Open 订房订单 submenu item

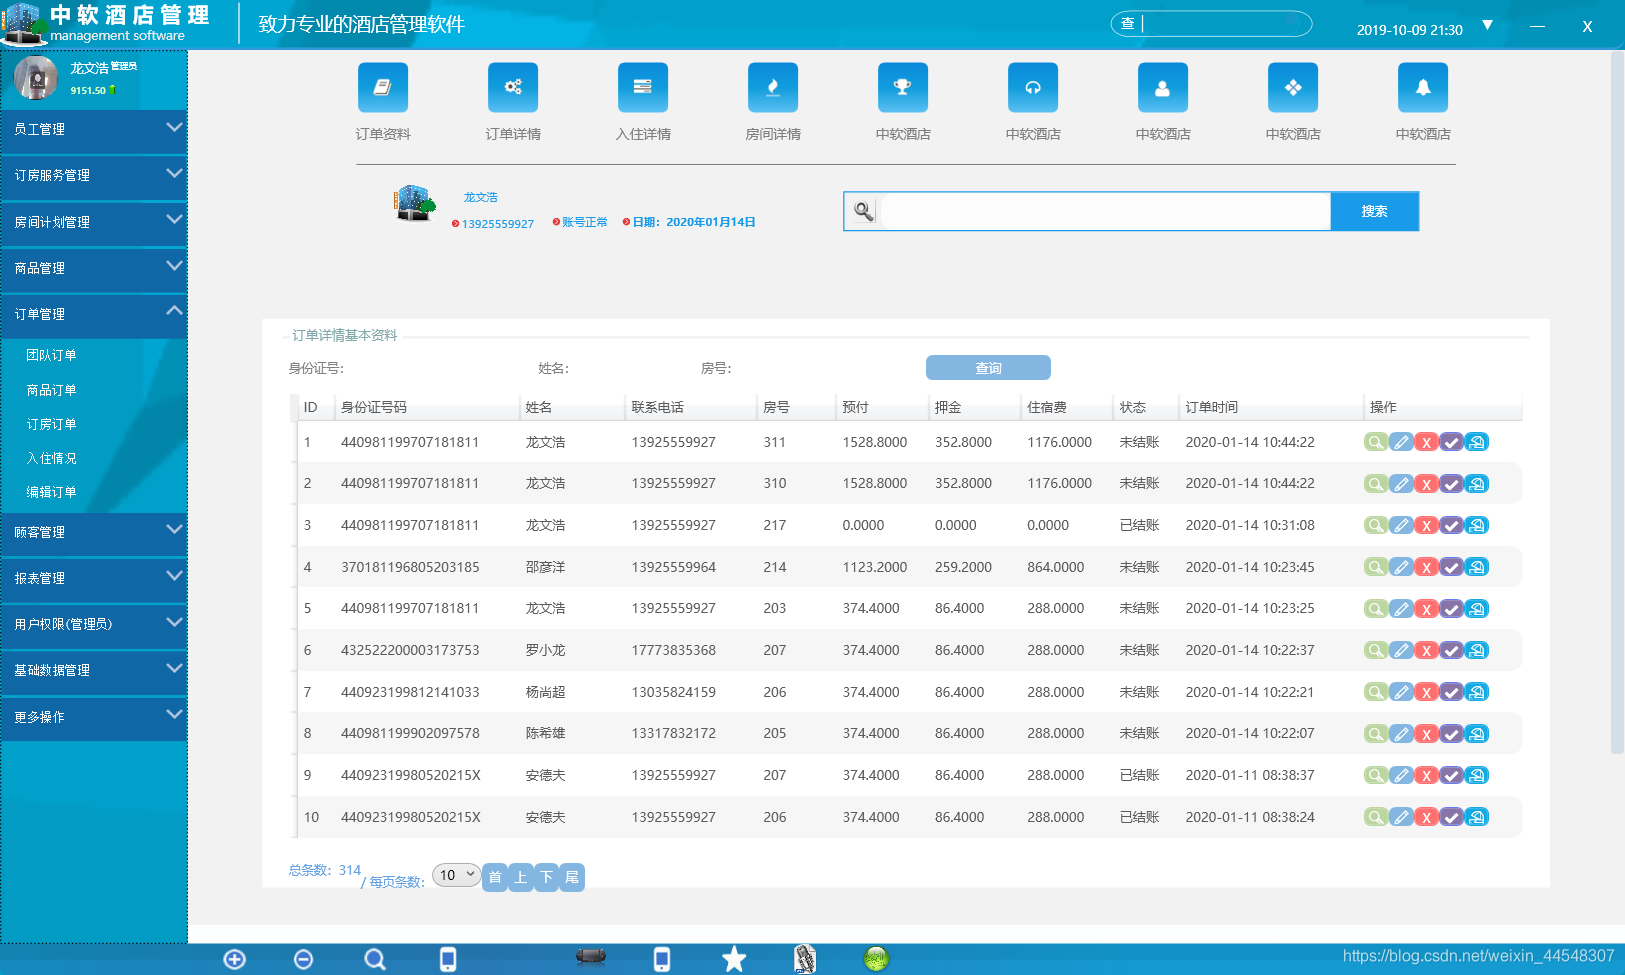pyautogui.click(x=51, y=424)
